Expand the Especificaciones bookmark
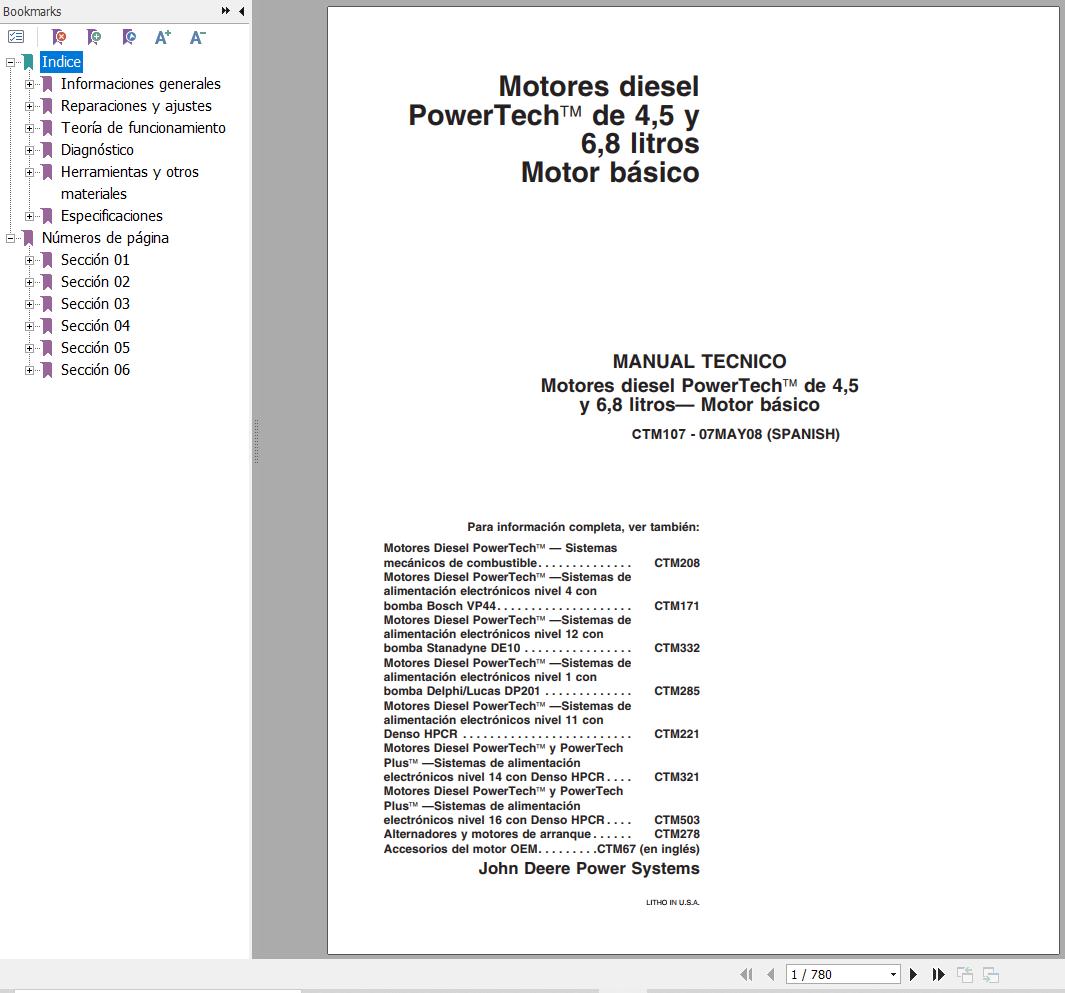The image size is (1065, 993). click(29, 216)
